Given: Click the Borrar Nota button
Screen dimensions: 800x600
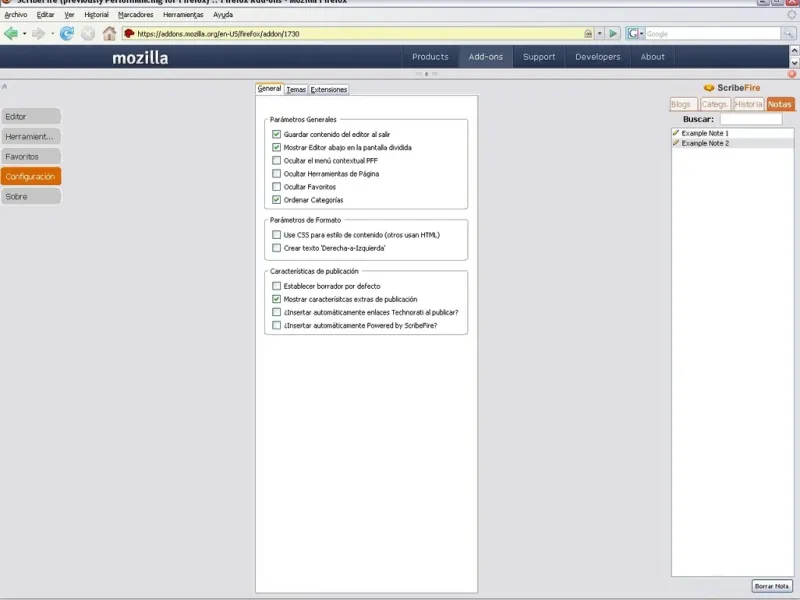Looking at the screenshot, I should (x=772, y=586).
